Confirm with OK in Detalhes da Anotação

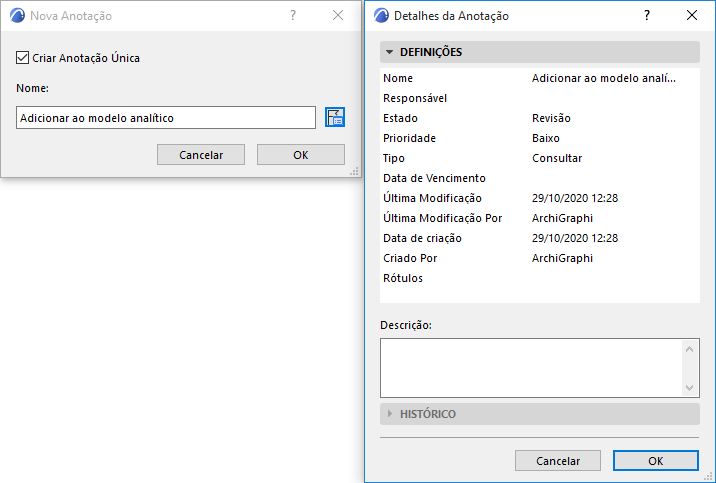(655, 461)
